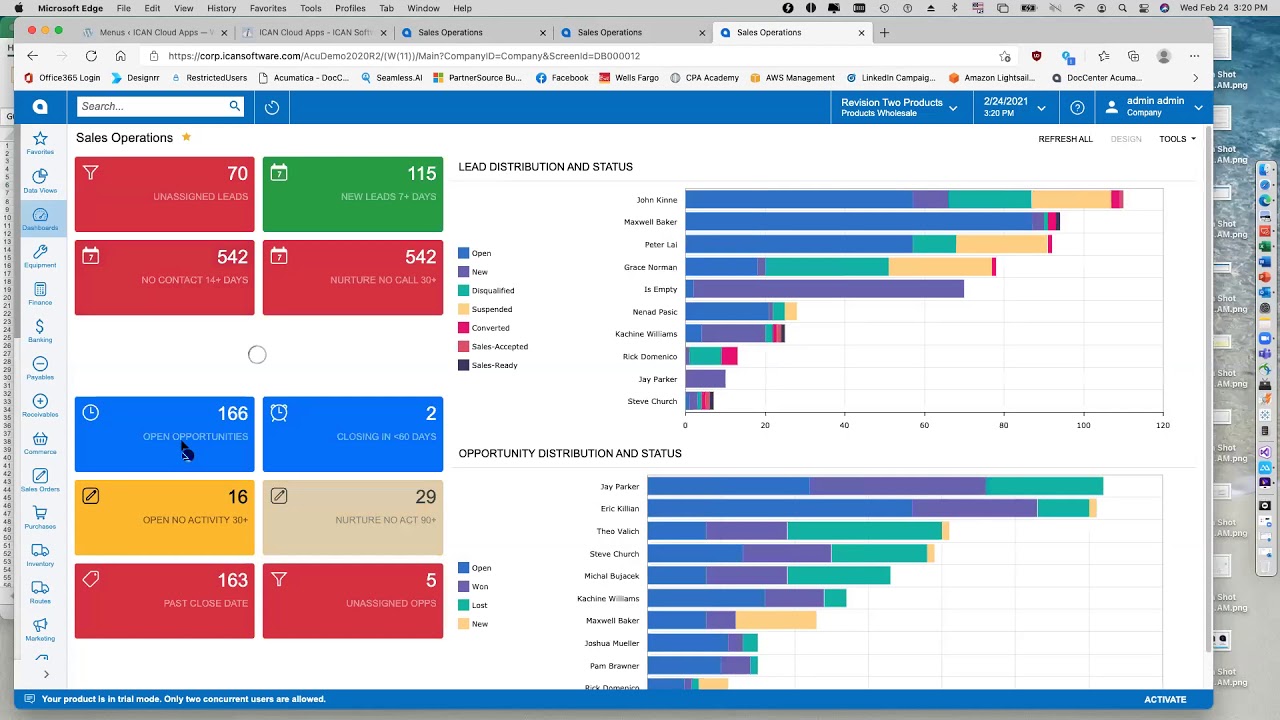
Task: Open the Wells Fargo bookmark
Action: [630, 77]
